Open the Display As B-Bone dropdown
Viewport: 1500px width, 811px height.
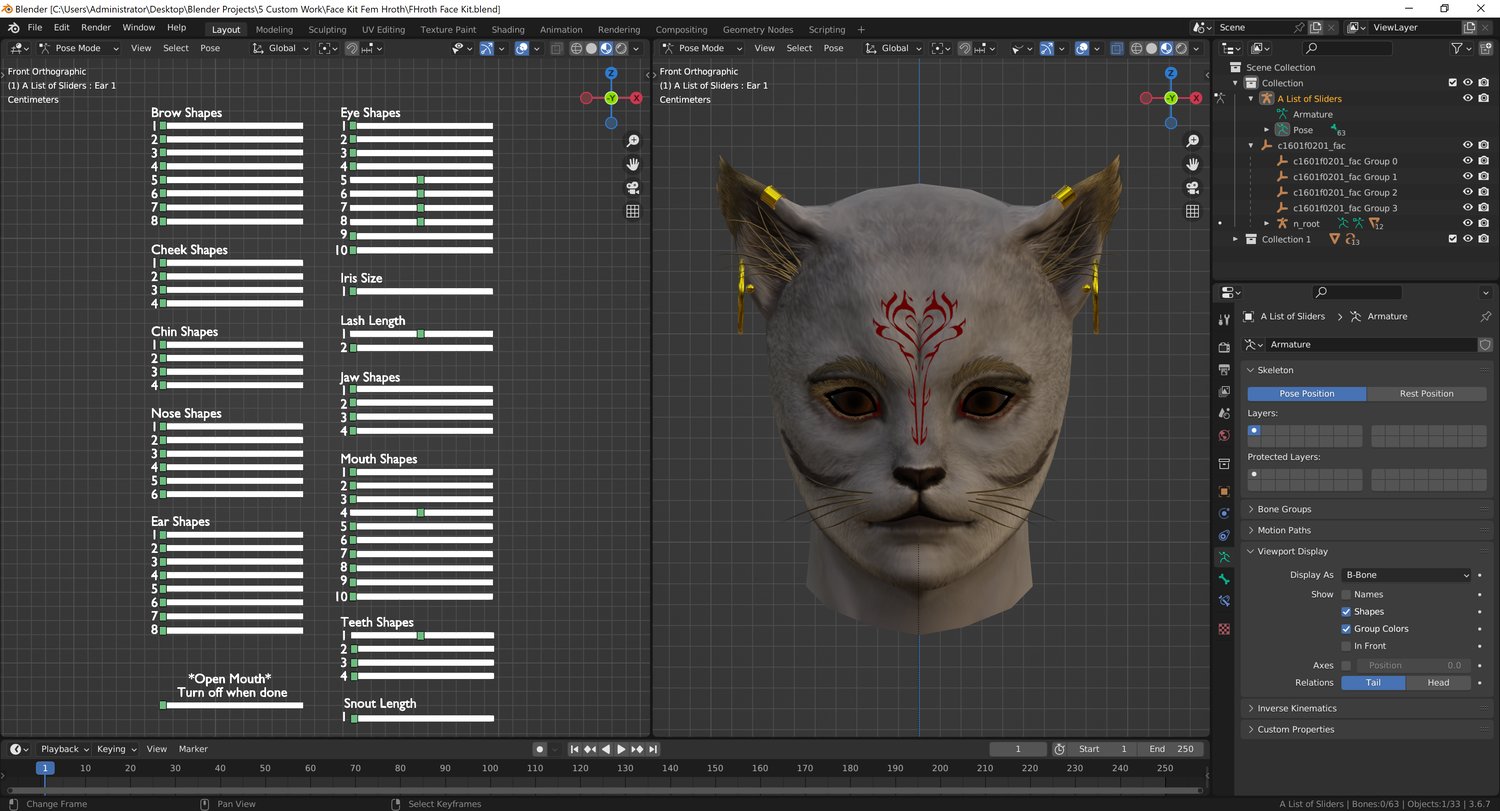click(x=1406, y=575)
